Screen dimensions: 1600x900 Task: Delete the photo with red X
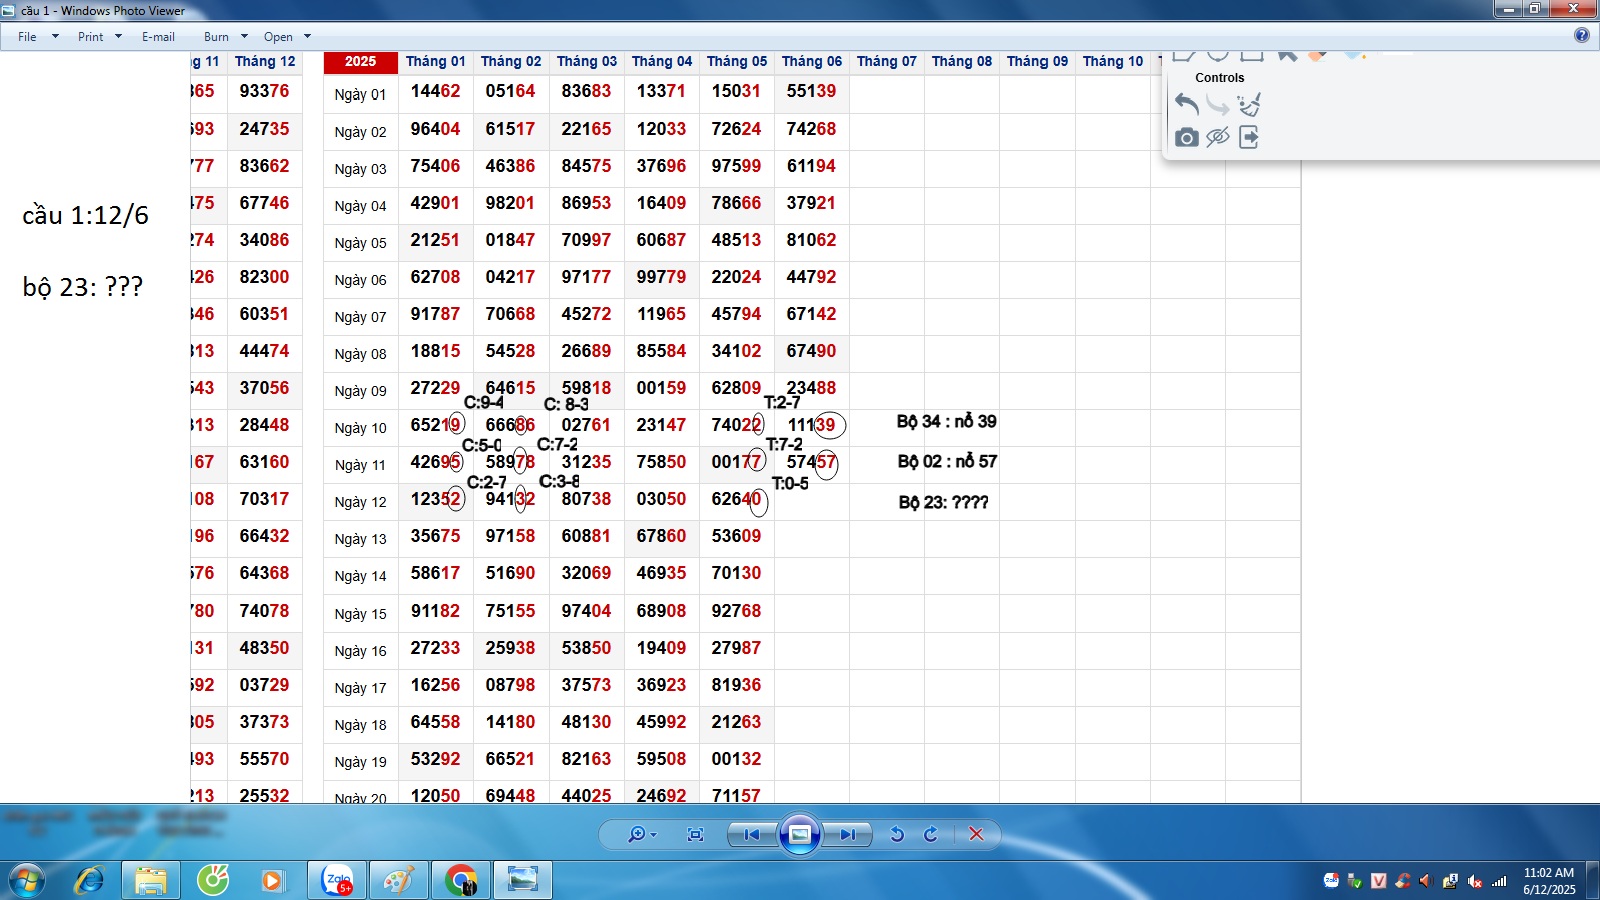point(977,834)
